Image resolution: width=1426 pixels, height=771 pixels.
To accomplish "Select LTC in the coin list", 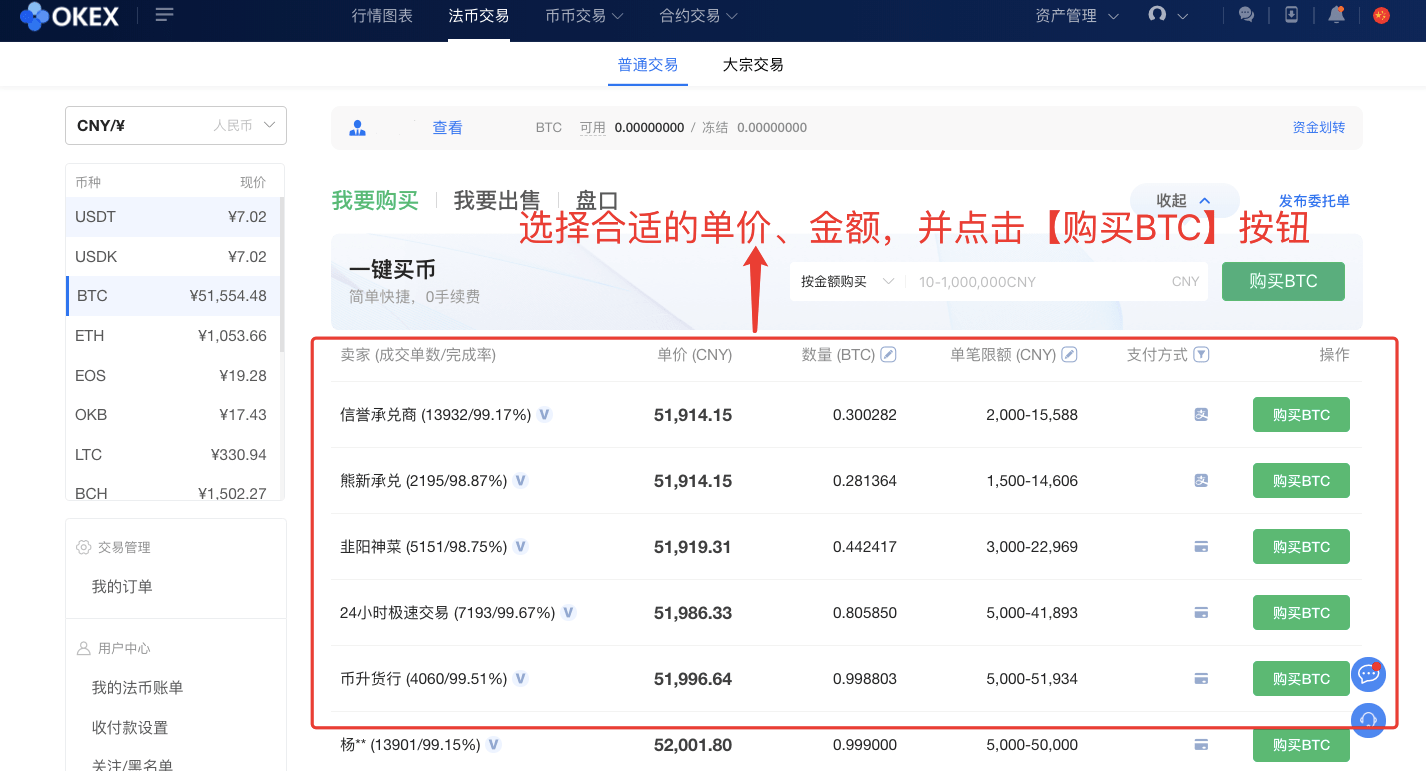I will point(175,455).
